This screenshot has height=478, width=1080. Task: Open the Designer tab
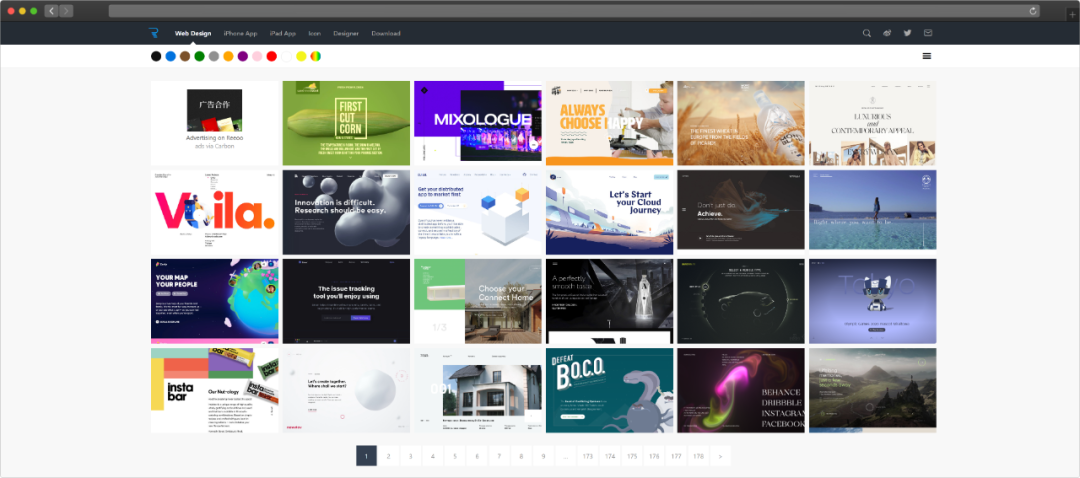346,33
